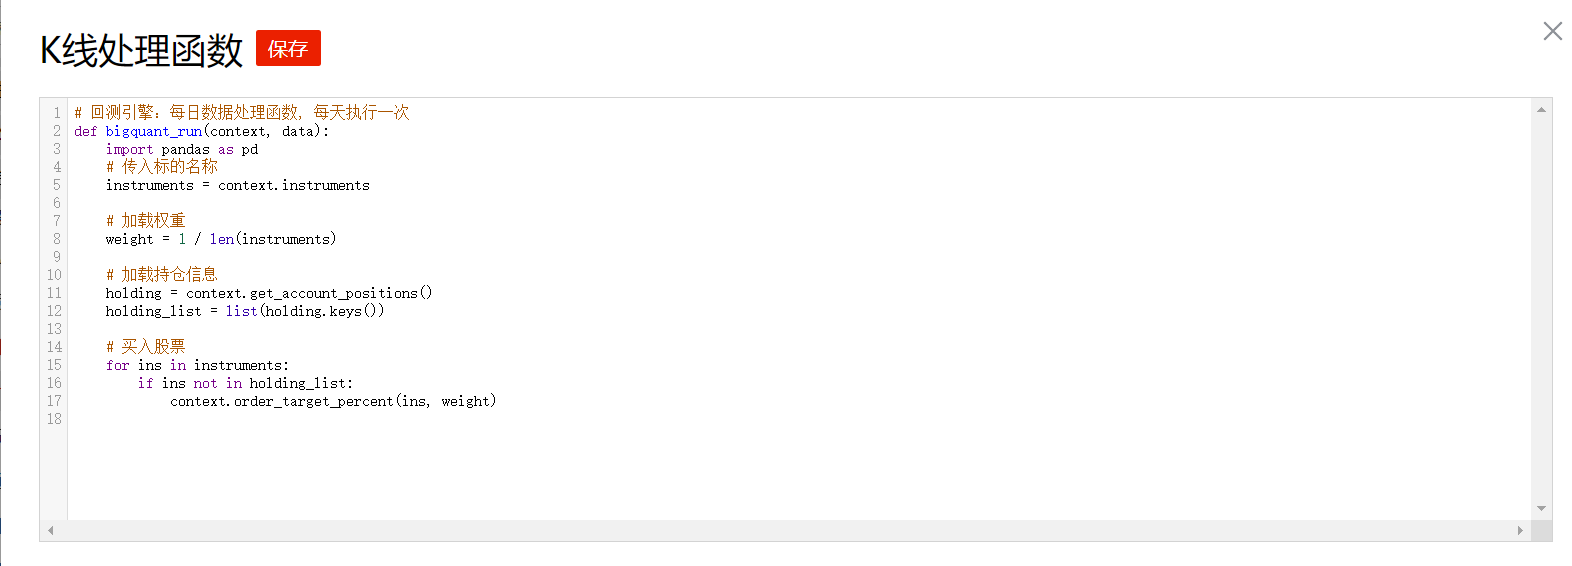
Task: Click the horizontal scrollbar track
Action: tap(780, 530)
